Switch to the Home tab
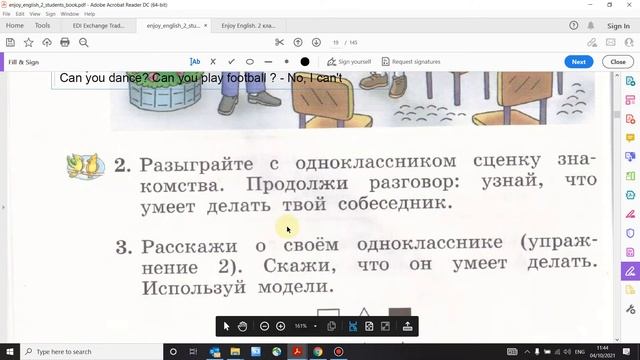The image size is (640, 360). (15, 25)
